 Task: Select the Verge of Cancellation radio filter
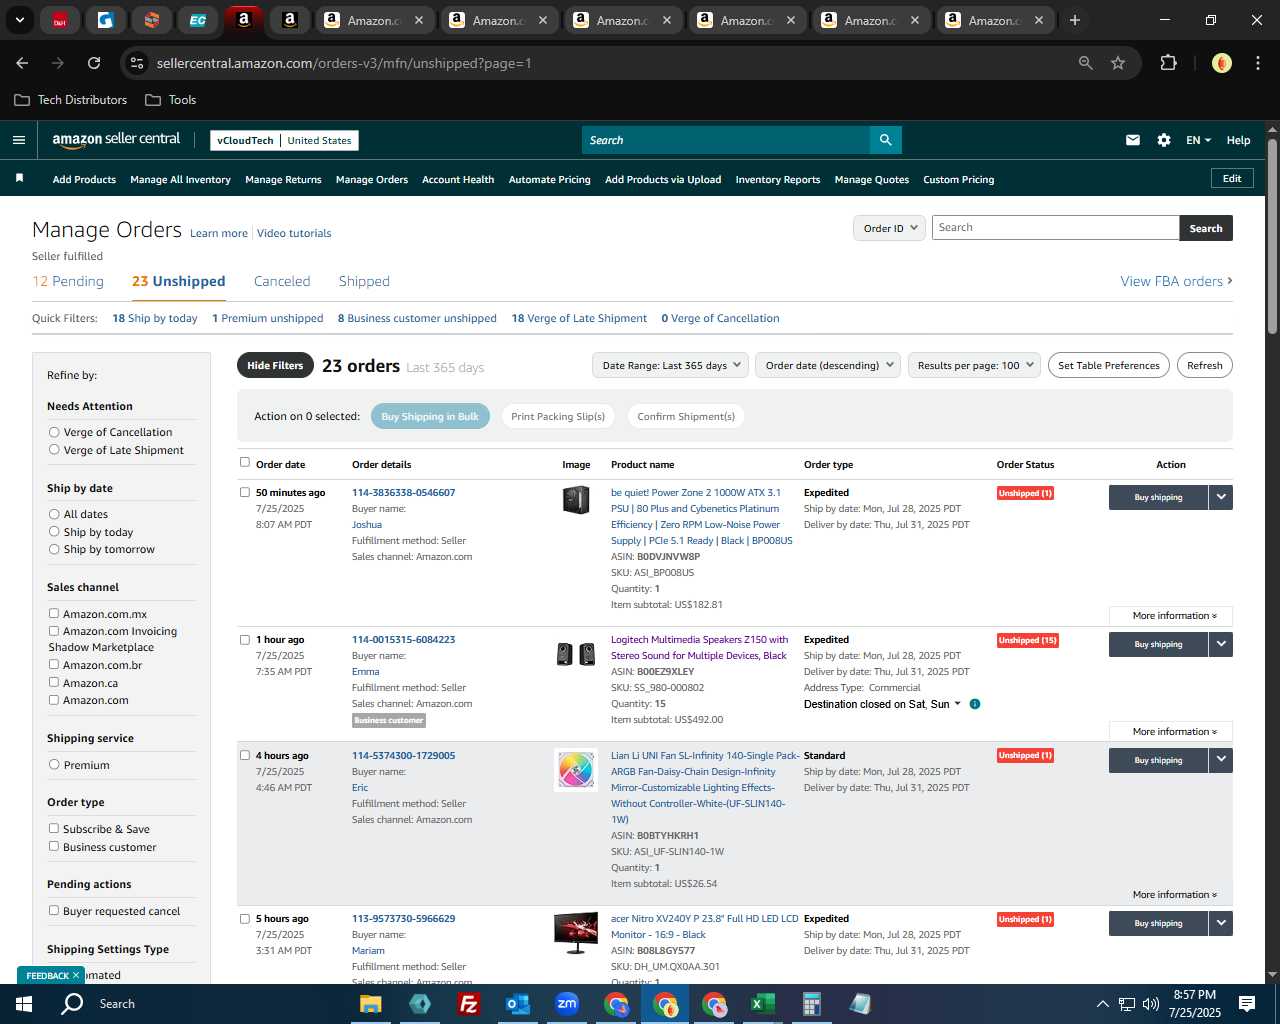[x=54, y=432]
